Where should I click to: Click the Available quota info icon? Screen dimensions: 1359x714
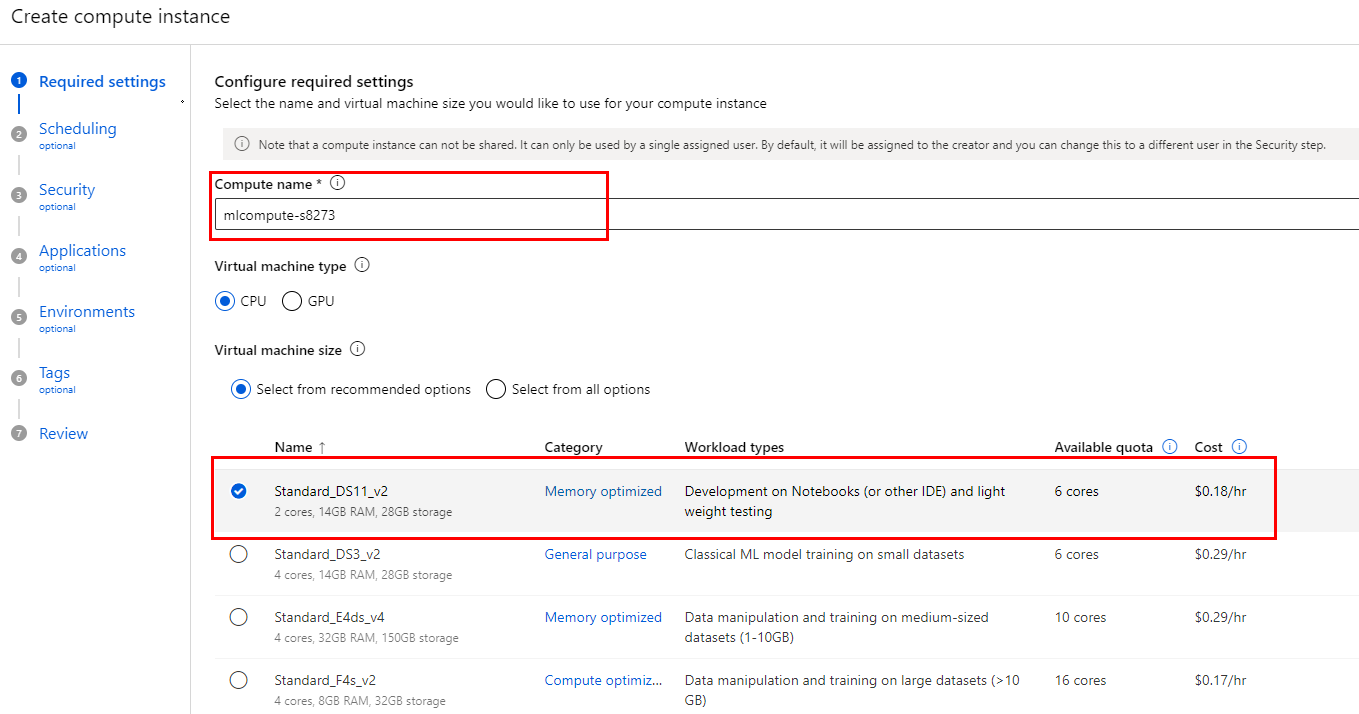click(1169, 447)
